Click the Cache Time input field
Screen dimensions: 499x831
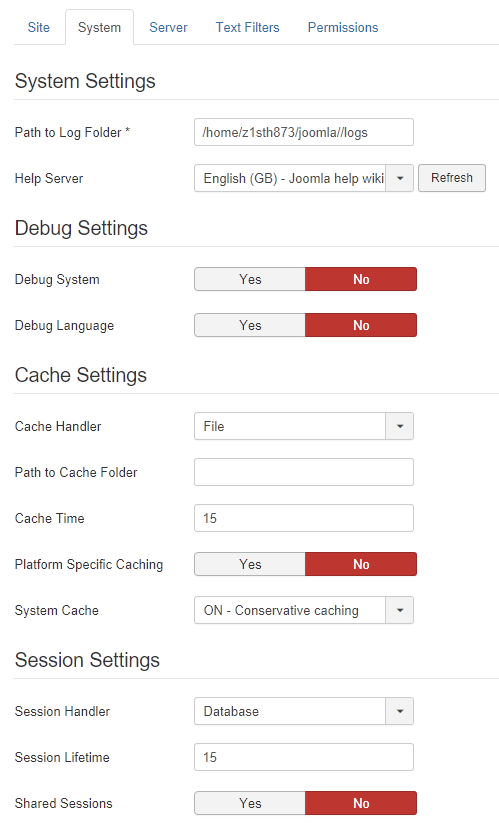(304, 518)
